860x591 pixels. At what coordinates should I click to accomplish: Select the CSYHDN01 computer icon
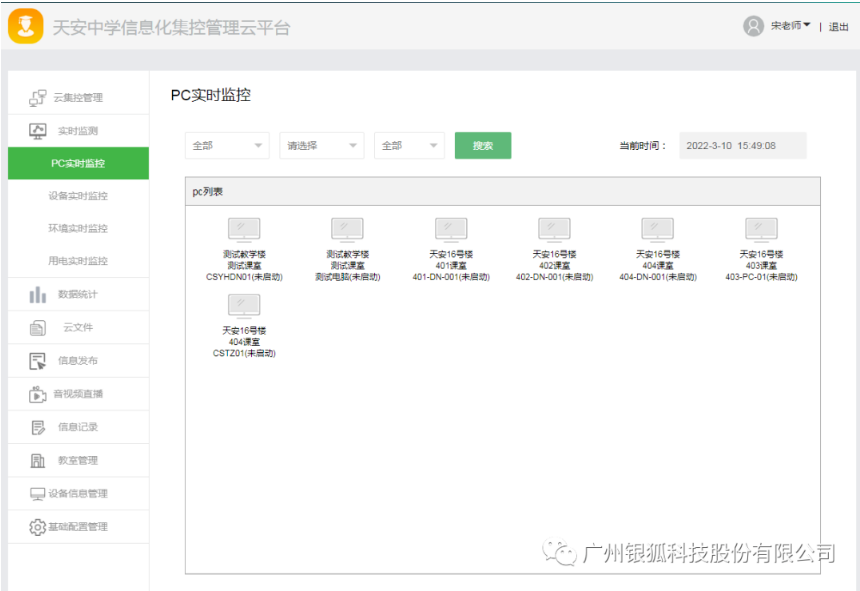click(244, 230)
